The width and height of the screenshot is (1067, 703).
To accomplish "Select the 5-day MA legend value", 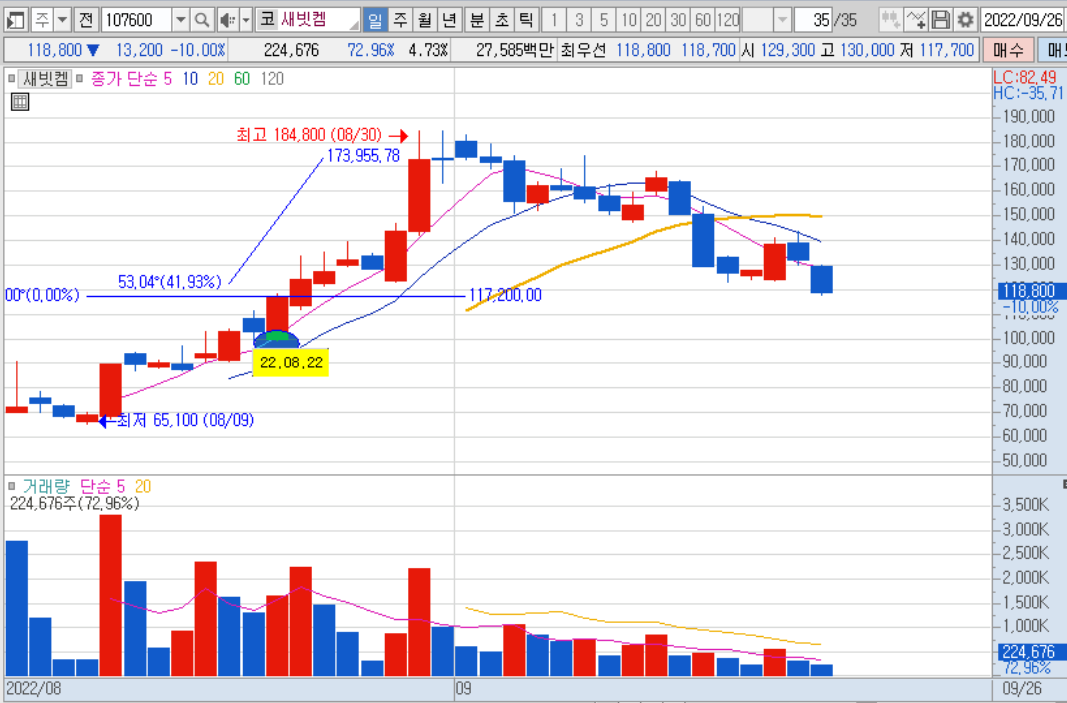I will tap(167, 79).
